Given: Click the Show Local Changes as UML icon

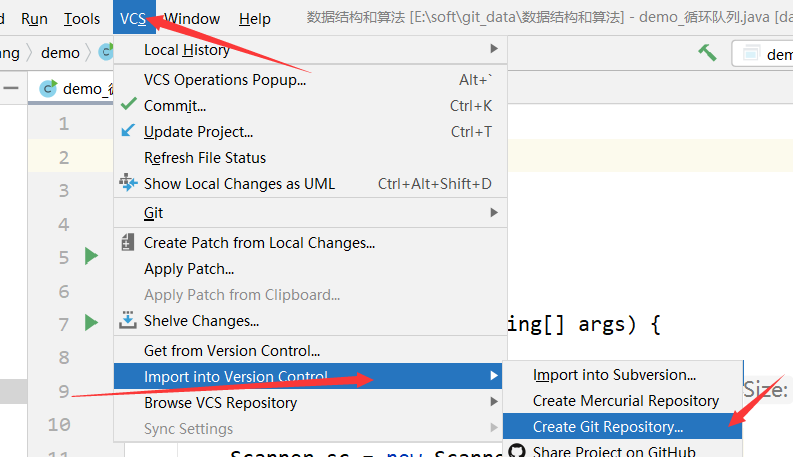Looking at the screenshot, I should click(x=128, y=182).
